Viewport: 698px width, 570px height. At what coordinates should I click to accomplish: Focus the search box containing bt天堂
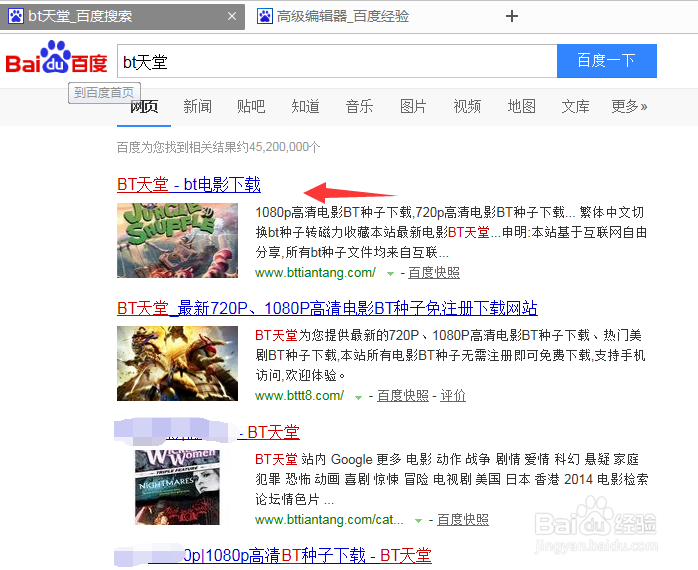point(337,61)
